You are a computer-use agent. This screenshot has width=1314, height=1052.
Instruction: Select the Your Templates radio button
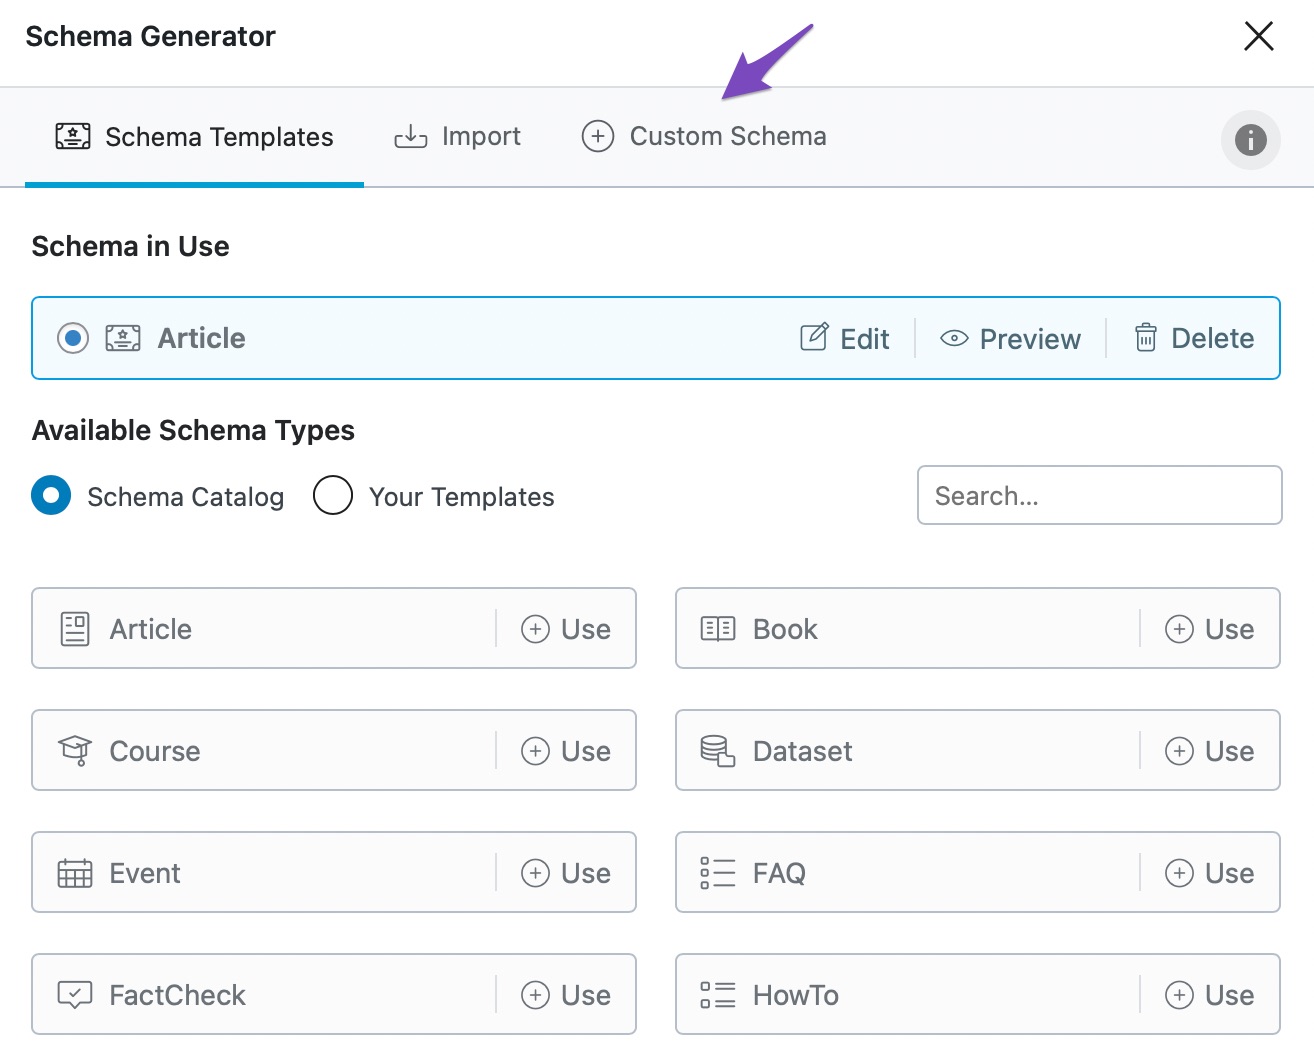[333, 495]
